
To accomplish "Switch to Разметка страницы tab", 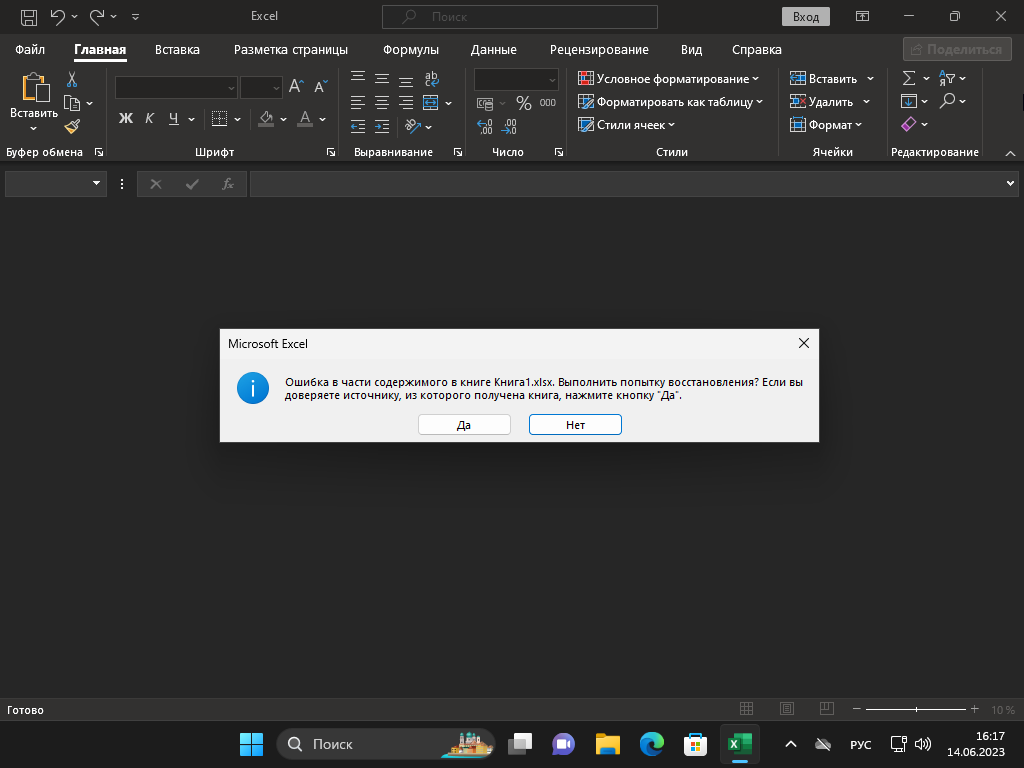I will click(291, 50).
